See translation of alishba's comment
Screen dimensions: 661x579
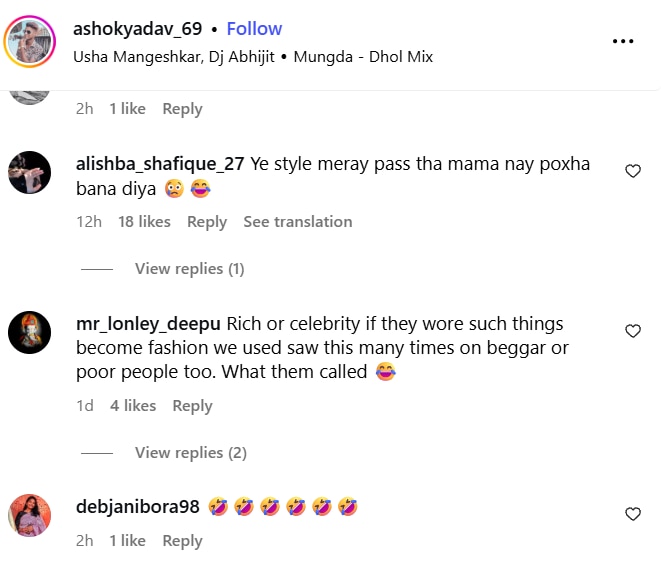pyautogui.click(x=297, y=222)
